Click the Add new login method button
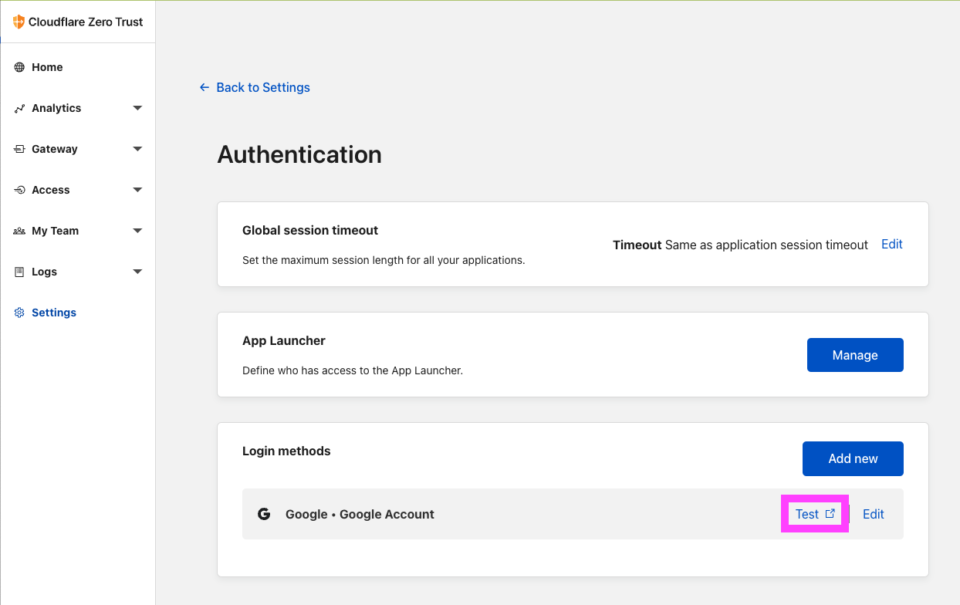Image resolution: width=960 pixels, height=605 pixels. tap(852, 459)
